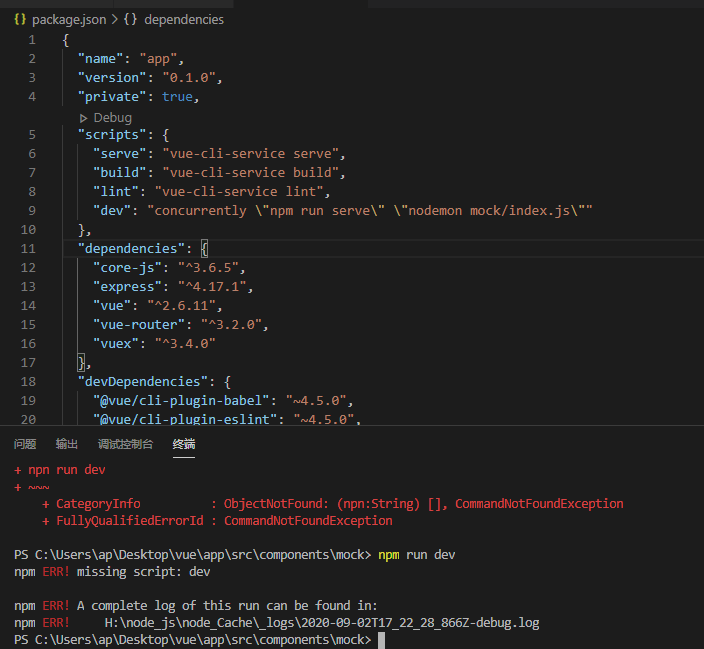
Task: Click line number 5 in the gutter
Action: coord(32,135)
